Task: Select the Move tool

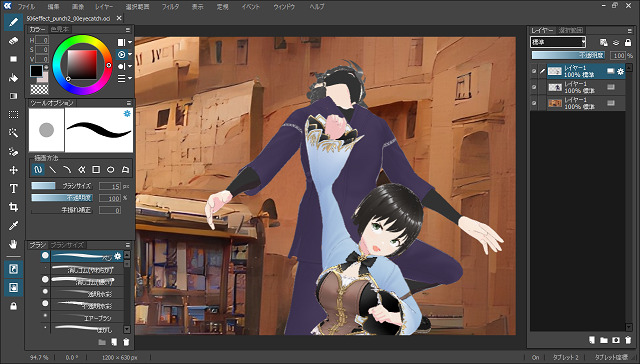Action: click(x=13, y=170)
